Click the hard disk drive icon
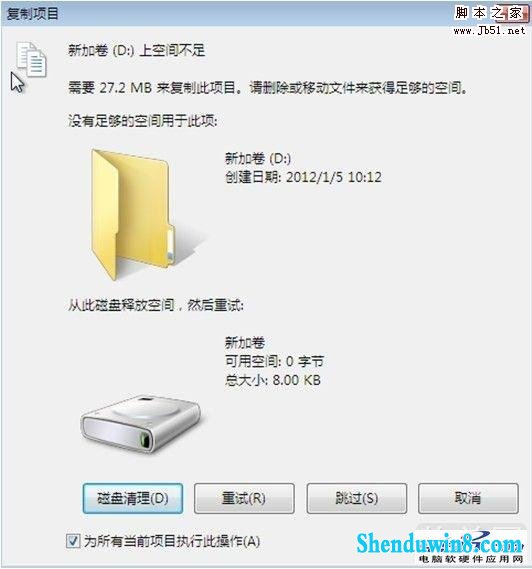The height and width of the screenshot is (569, 532). 141,423
